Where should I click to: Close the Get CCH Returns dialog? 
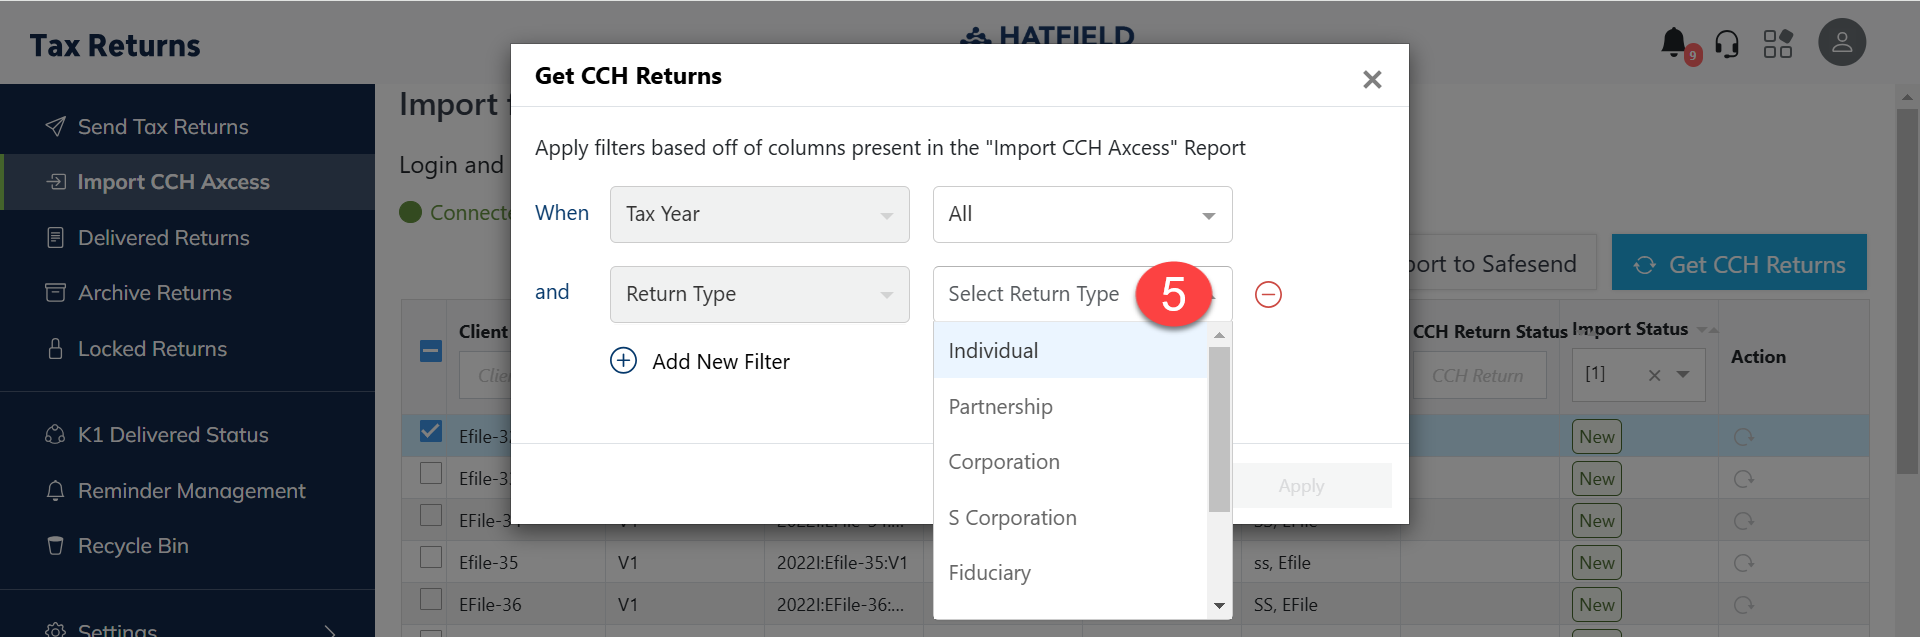[1372, 79]
